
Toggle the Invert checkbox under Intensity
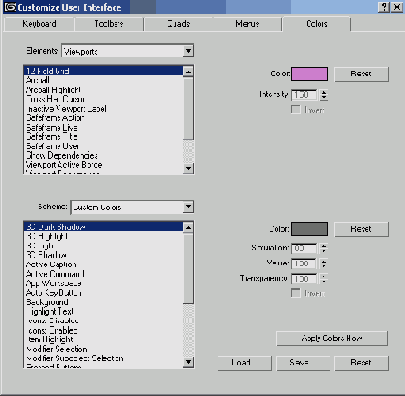tap(295, 110)
